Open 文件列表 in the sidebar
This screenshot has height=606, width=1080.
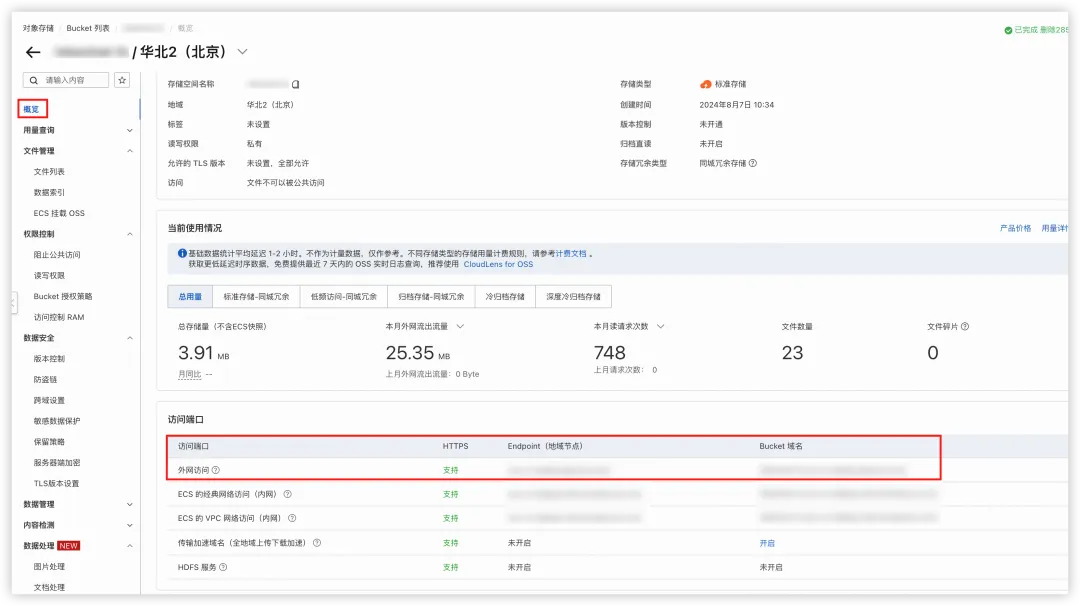click(x=49, y=171)
